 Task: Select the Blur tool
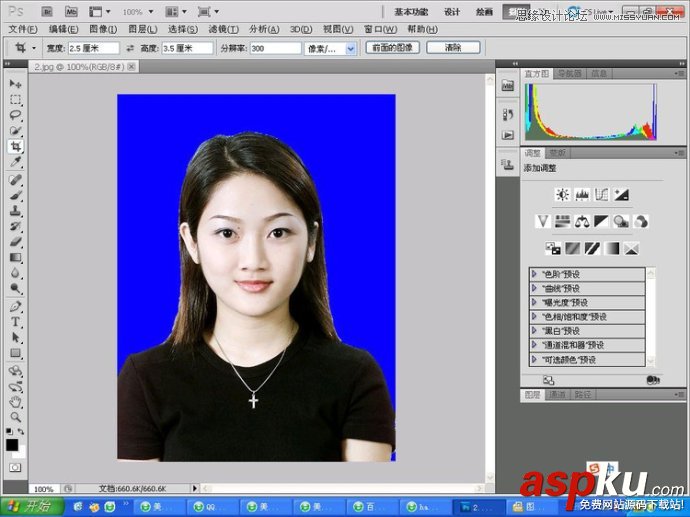pos(15,273)
